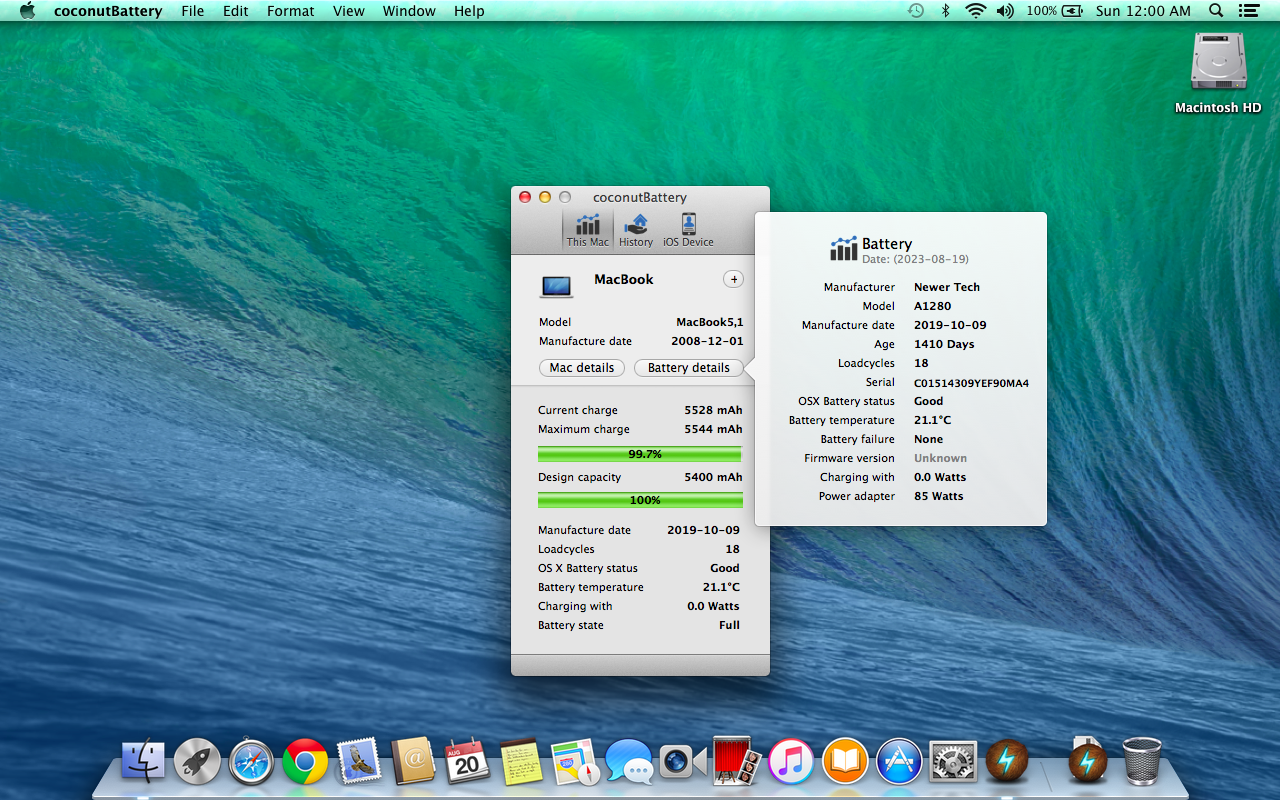Click the 100% design capacity bar
The width and height of the screenshot is (1280, 800).
pos(640,500)
